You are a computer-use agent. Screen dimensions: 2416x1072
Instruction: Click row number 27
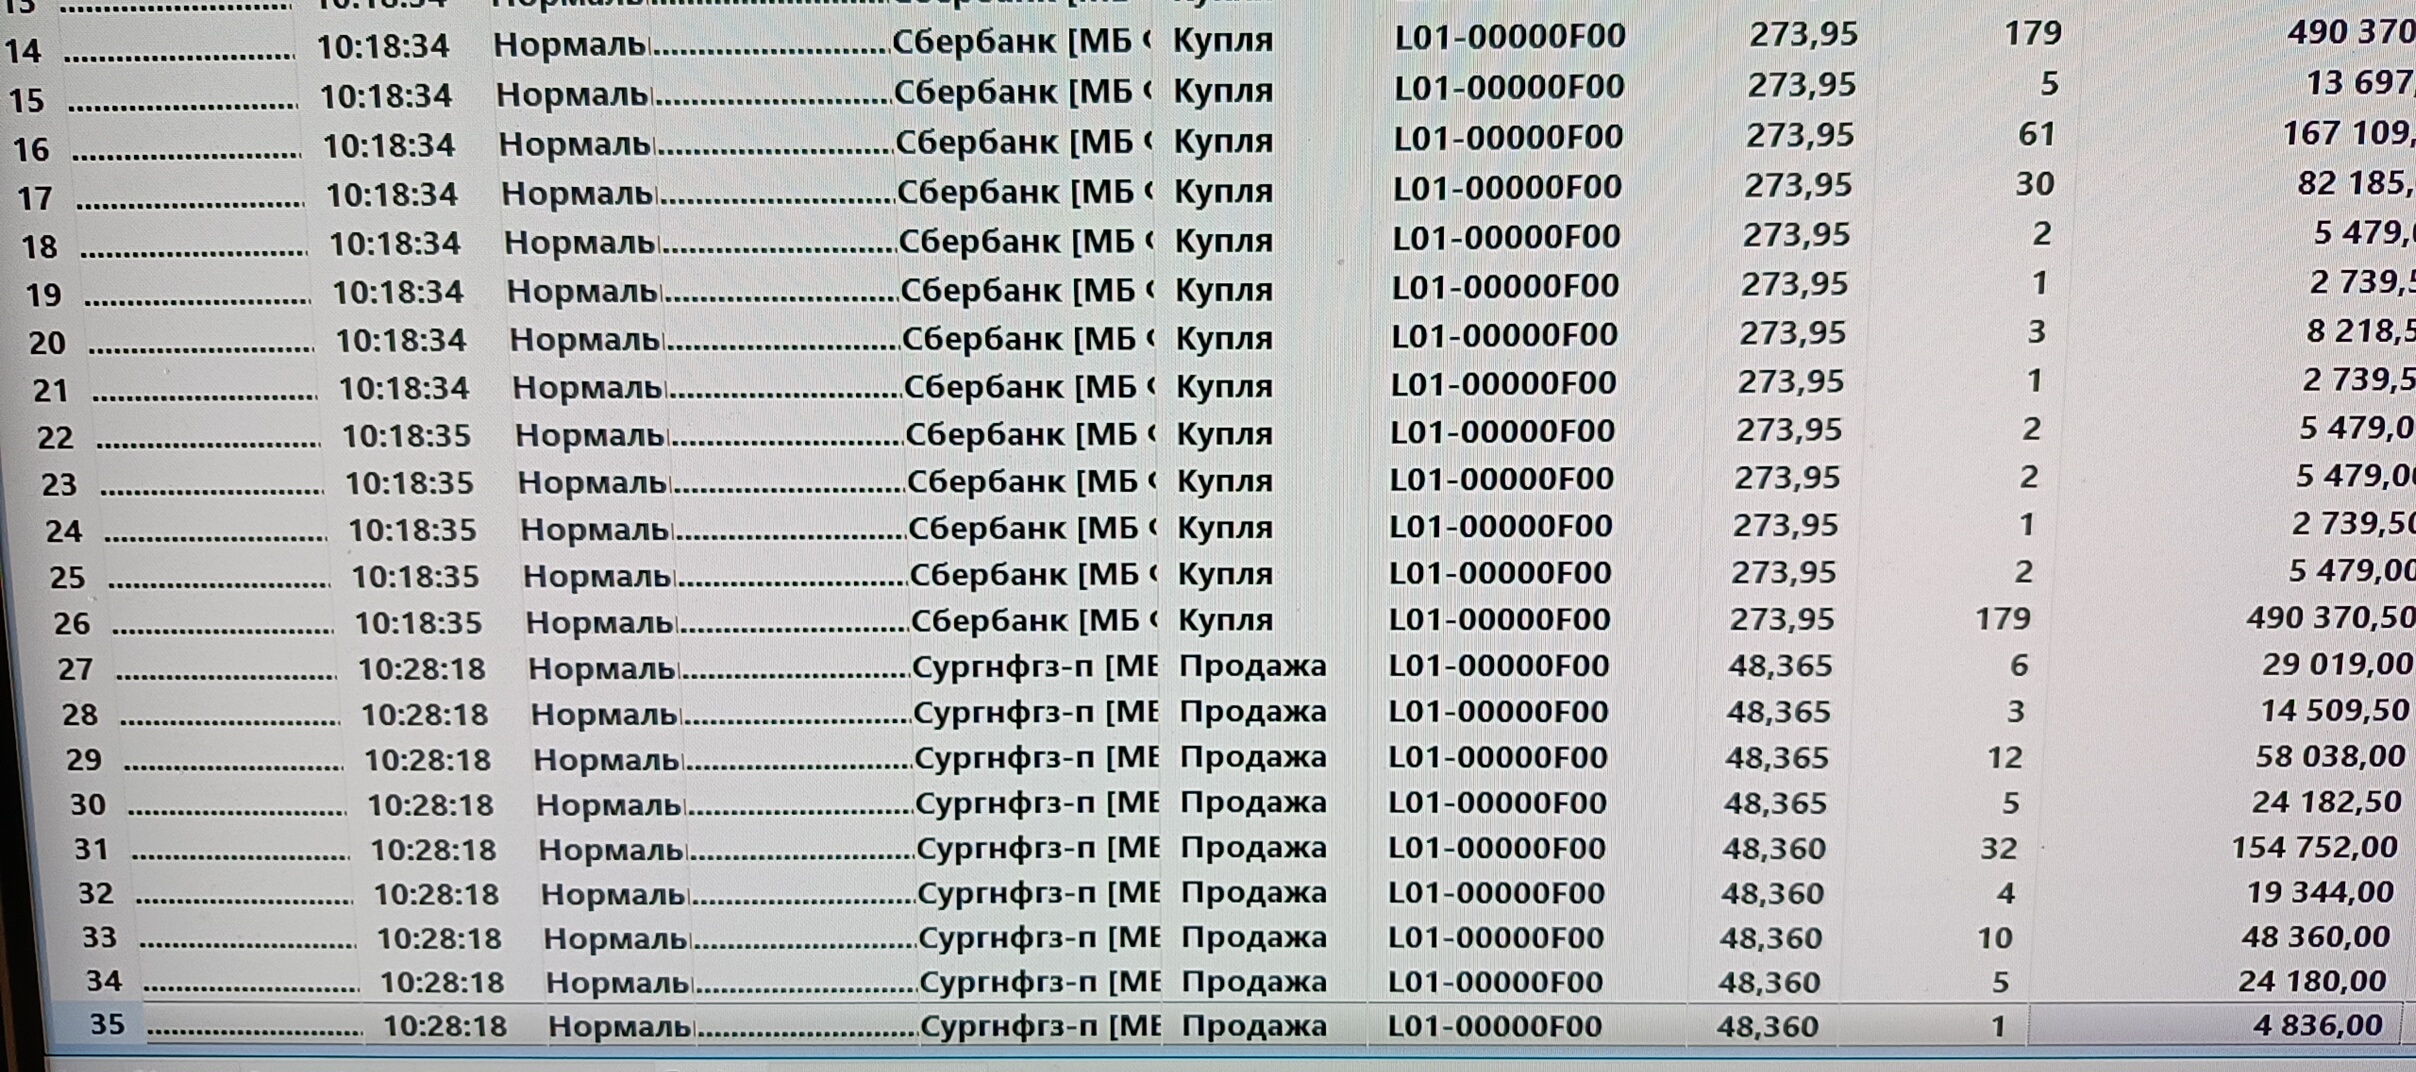coord(75,669)
